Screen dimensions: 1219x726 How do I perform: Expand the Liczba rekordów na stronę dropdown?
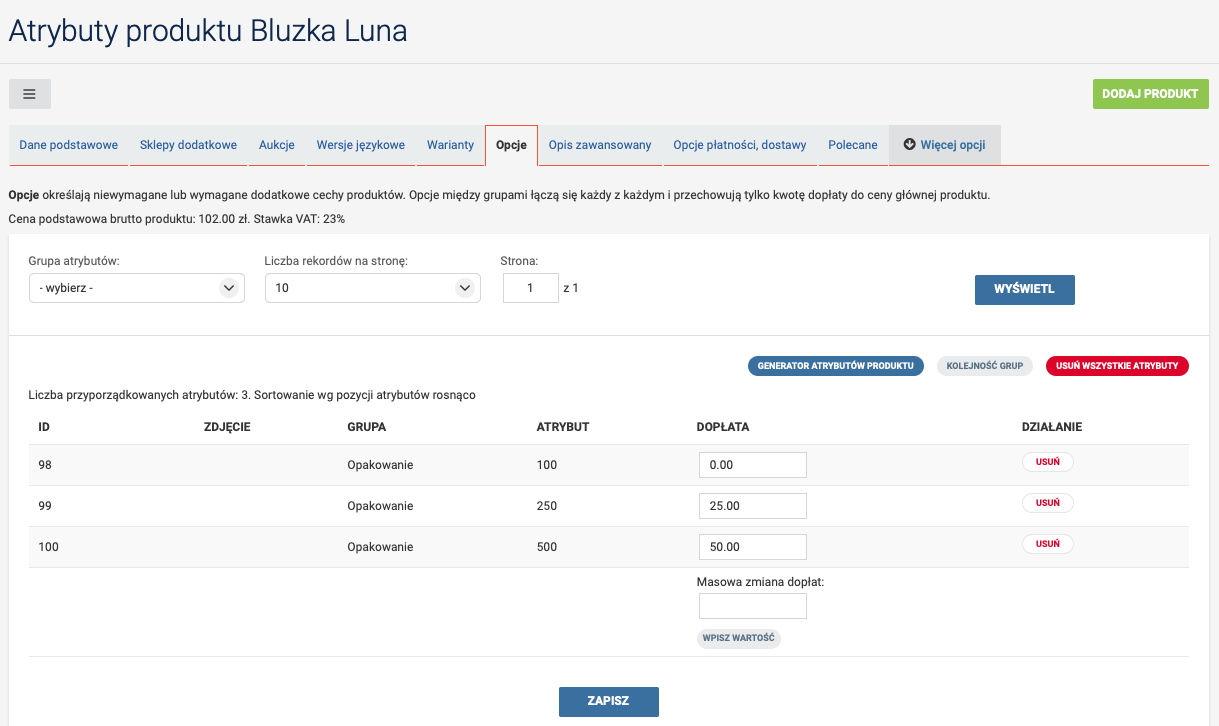372,288
